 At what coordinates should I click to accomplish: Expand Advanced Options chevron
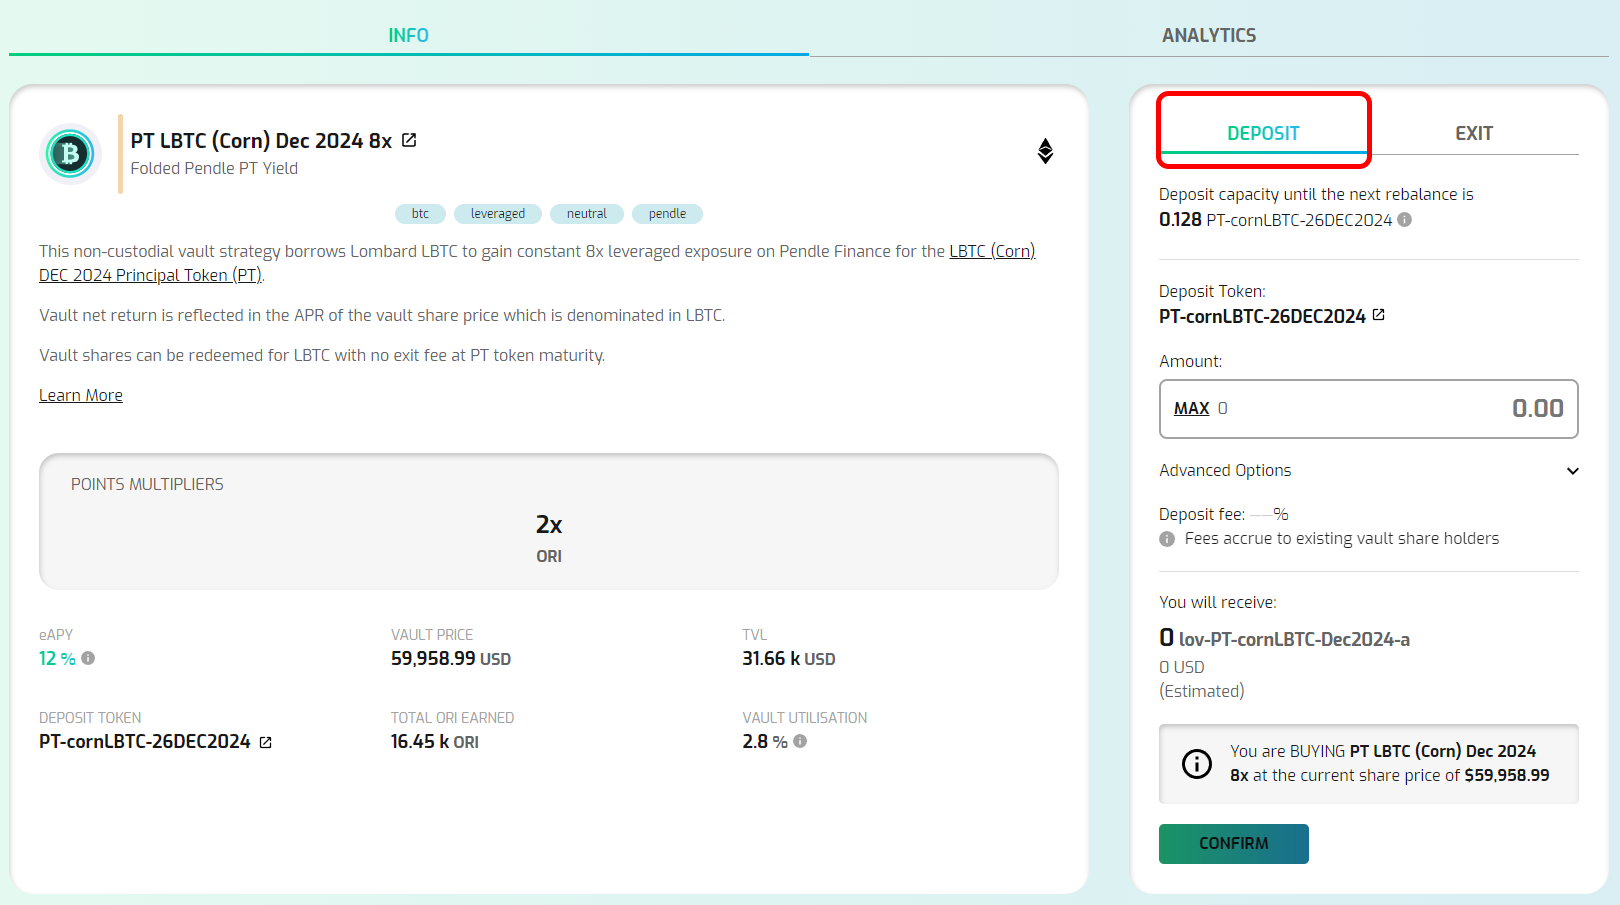tap(1572, 471)
